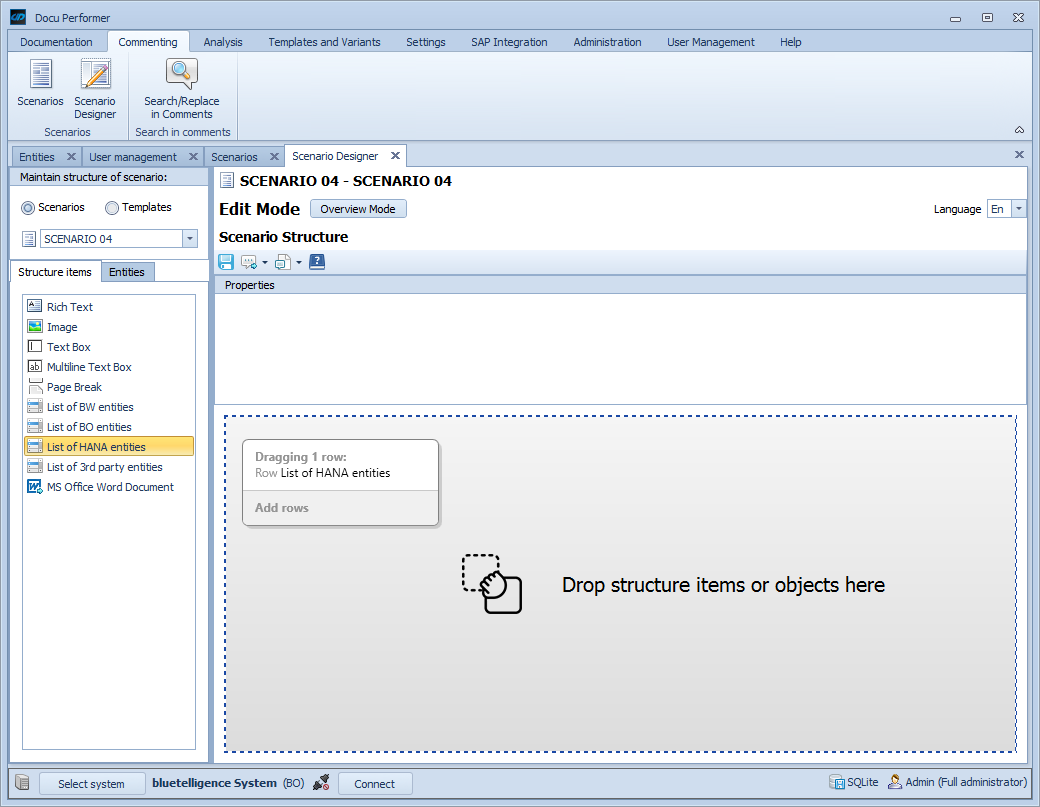Select the Scenarios radio button
The width and height of the screenshot is (1040, 807).
click(27, 207)
